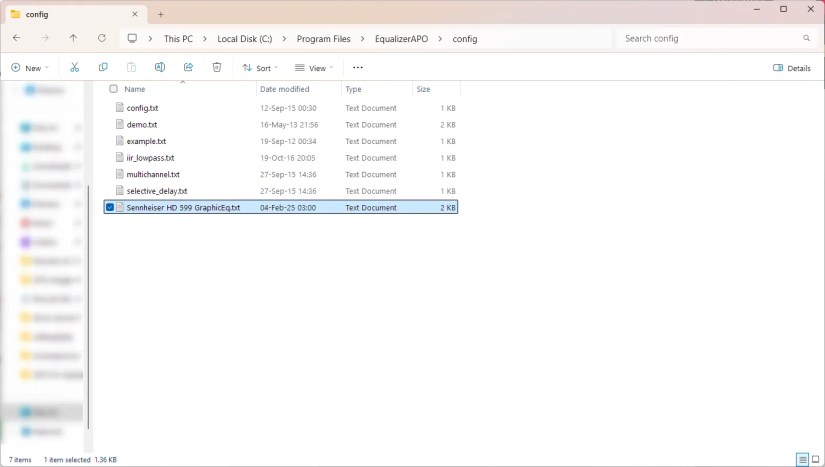
Task: Click date 19-Oct-16 20:05 of iir_lowpass.txt
Action: [288, 158]
